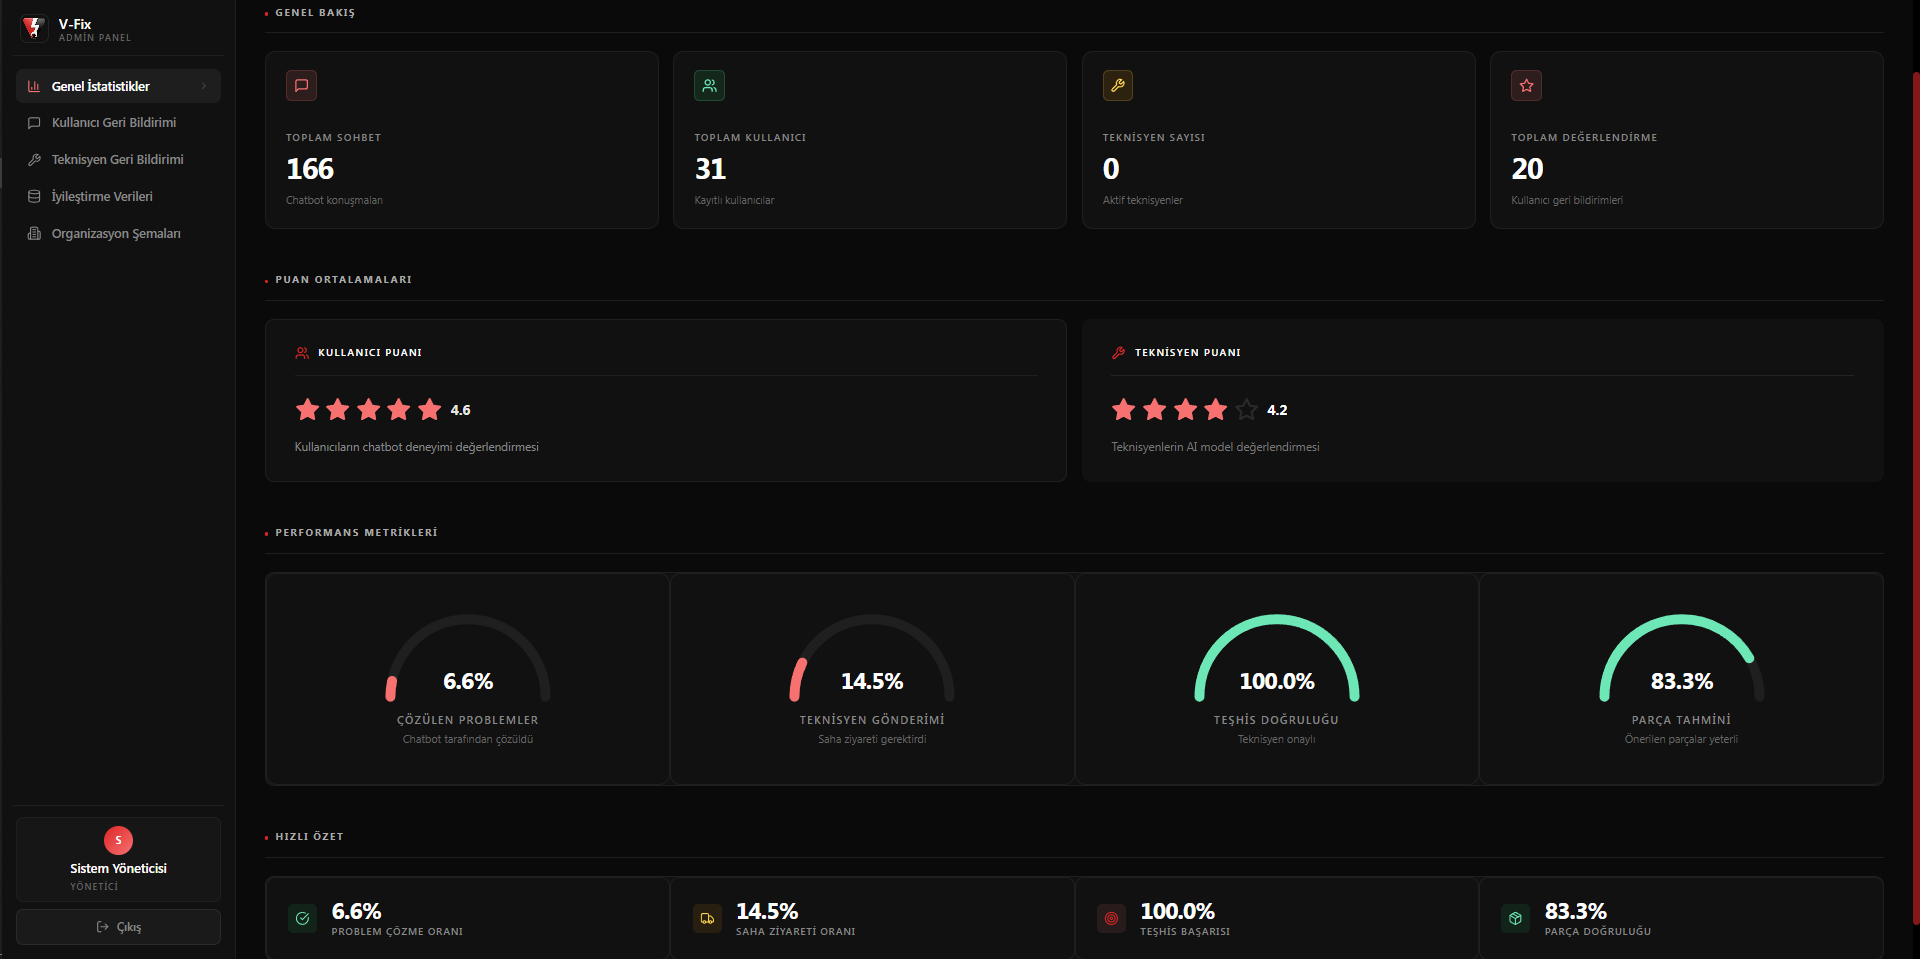Click chat bubble icon beside Kullanıcı Geri Bildirimi
This screenshot has height=959, width=1920.
[x=34, y=123]
